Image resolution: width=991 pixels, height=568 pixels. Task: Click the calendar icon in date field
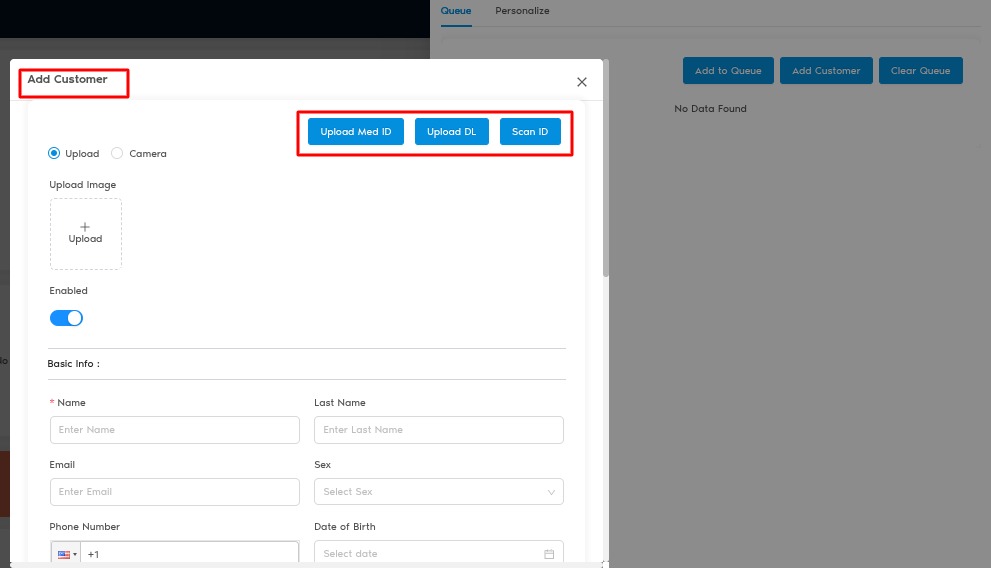tap(549, 554)
